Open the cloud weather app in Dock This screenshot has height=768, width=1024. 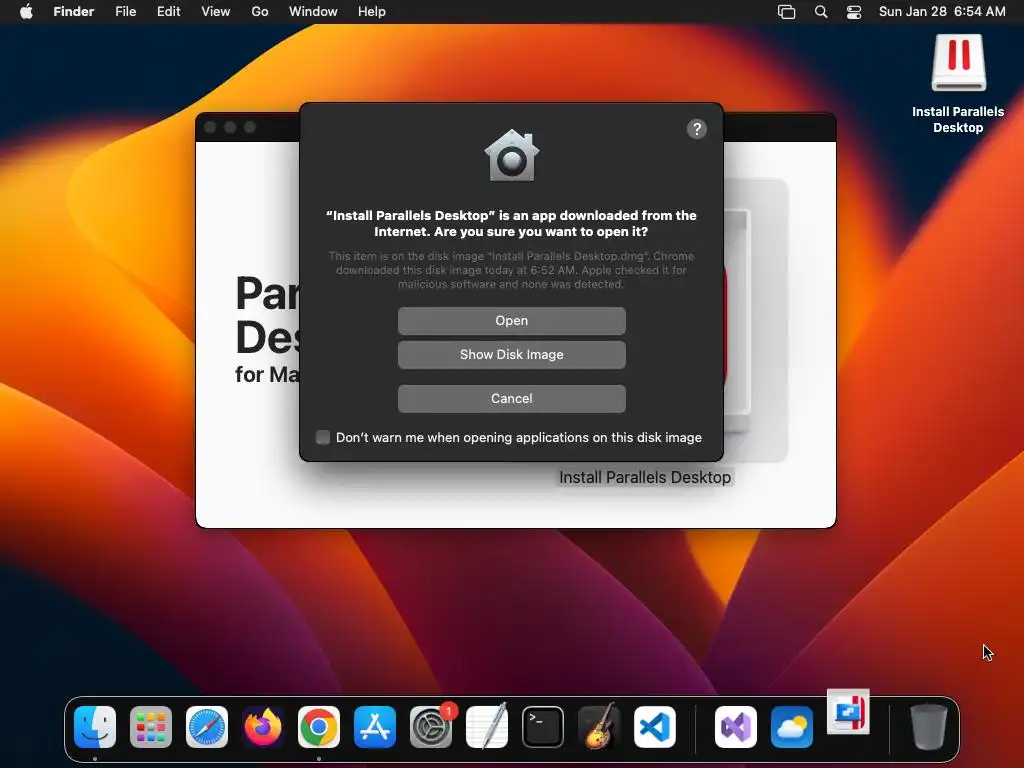click(792, 727)
